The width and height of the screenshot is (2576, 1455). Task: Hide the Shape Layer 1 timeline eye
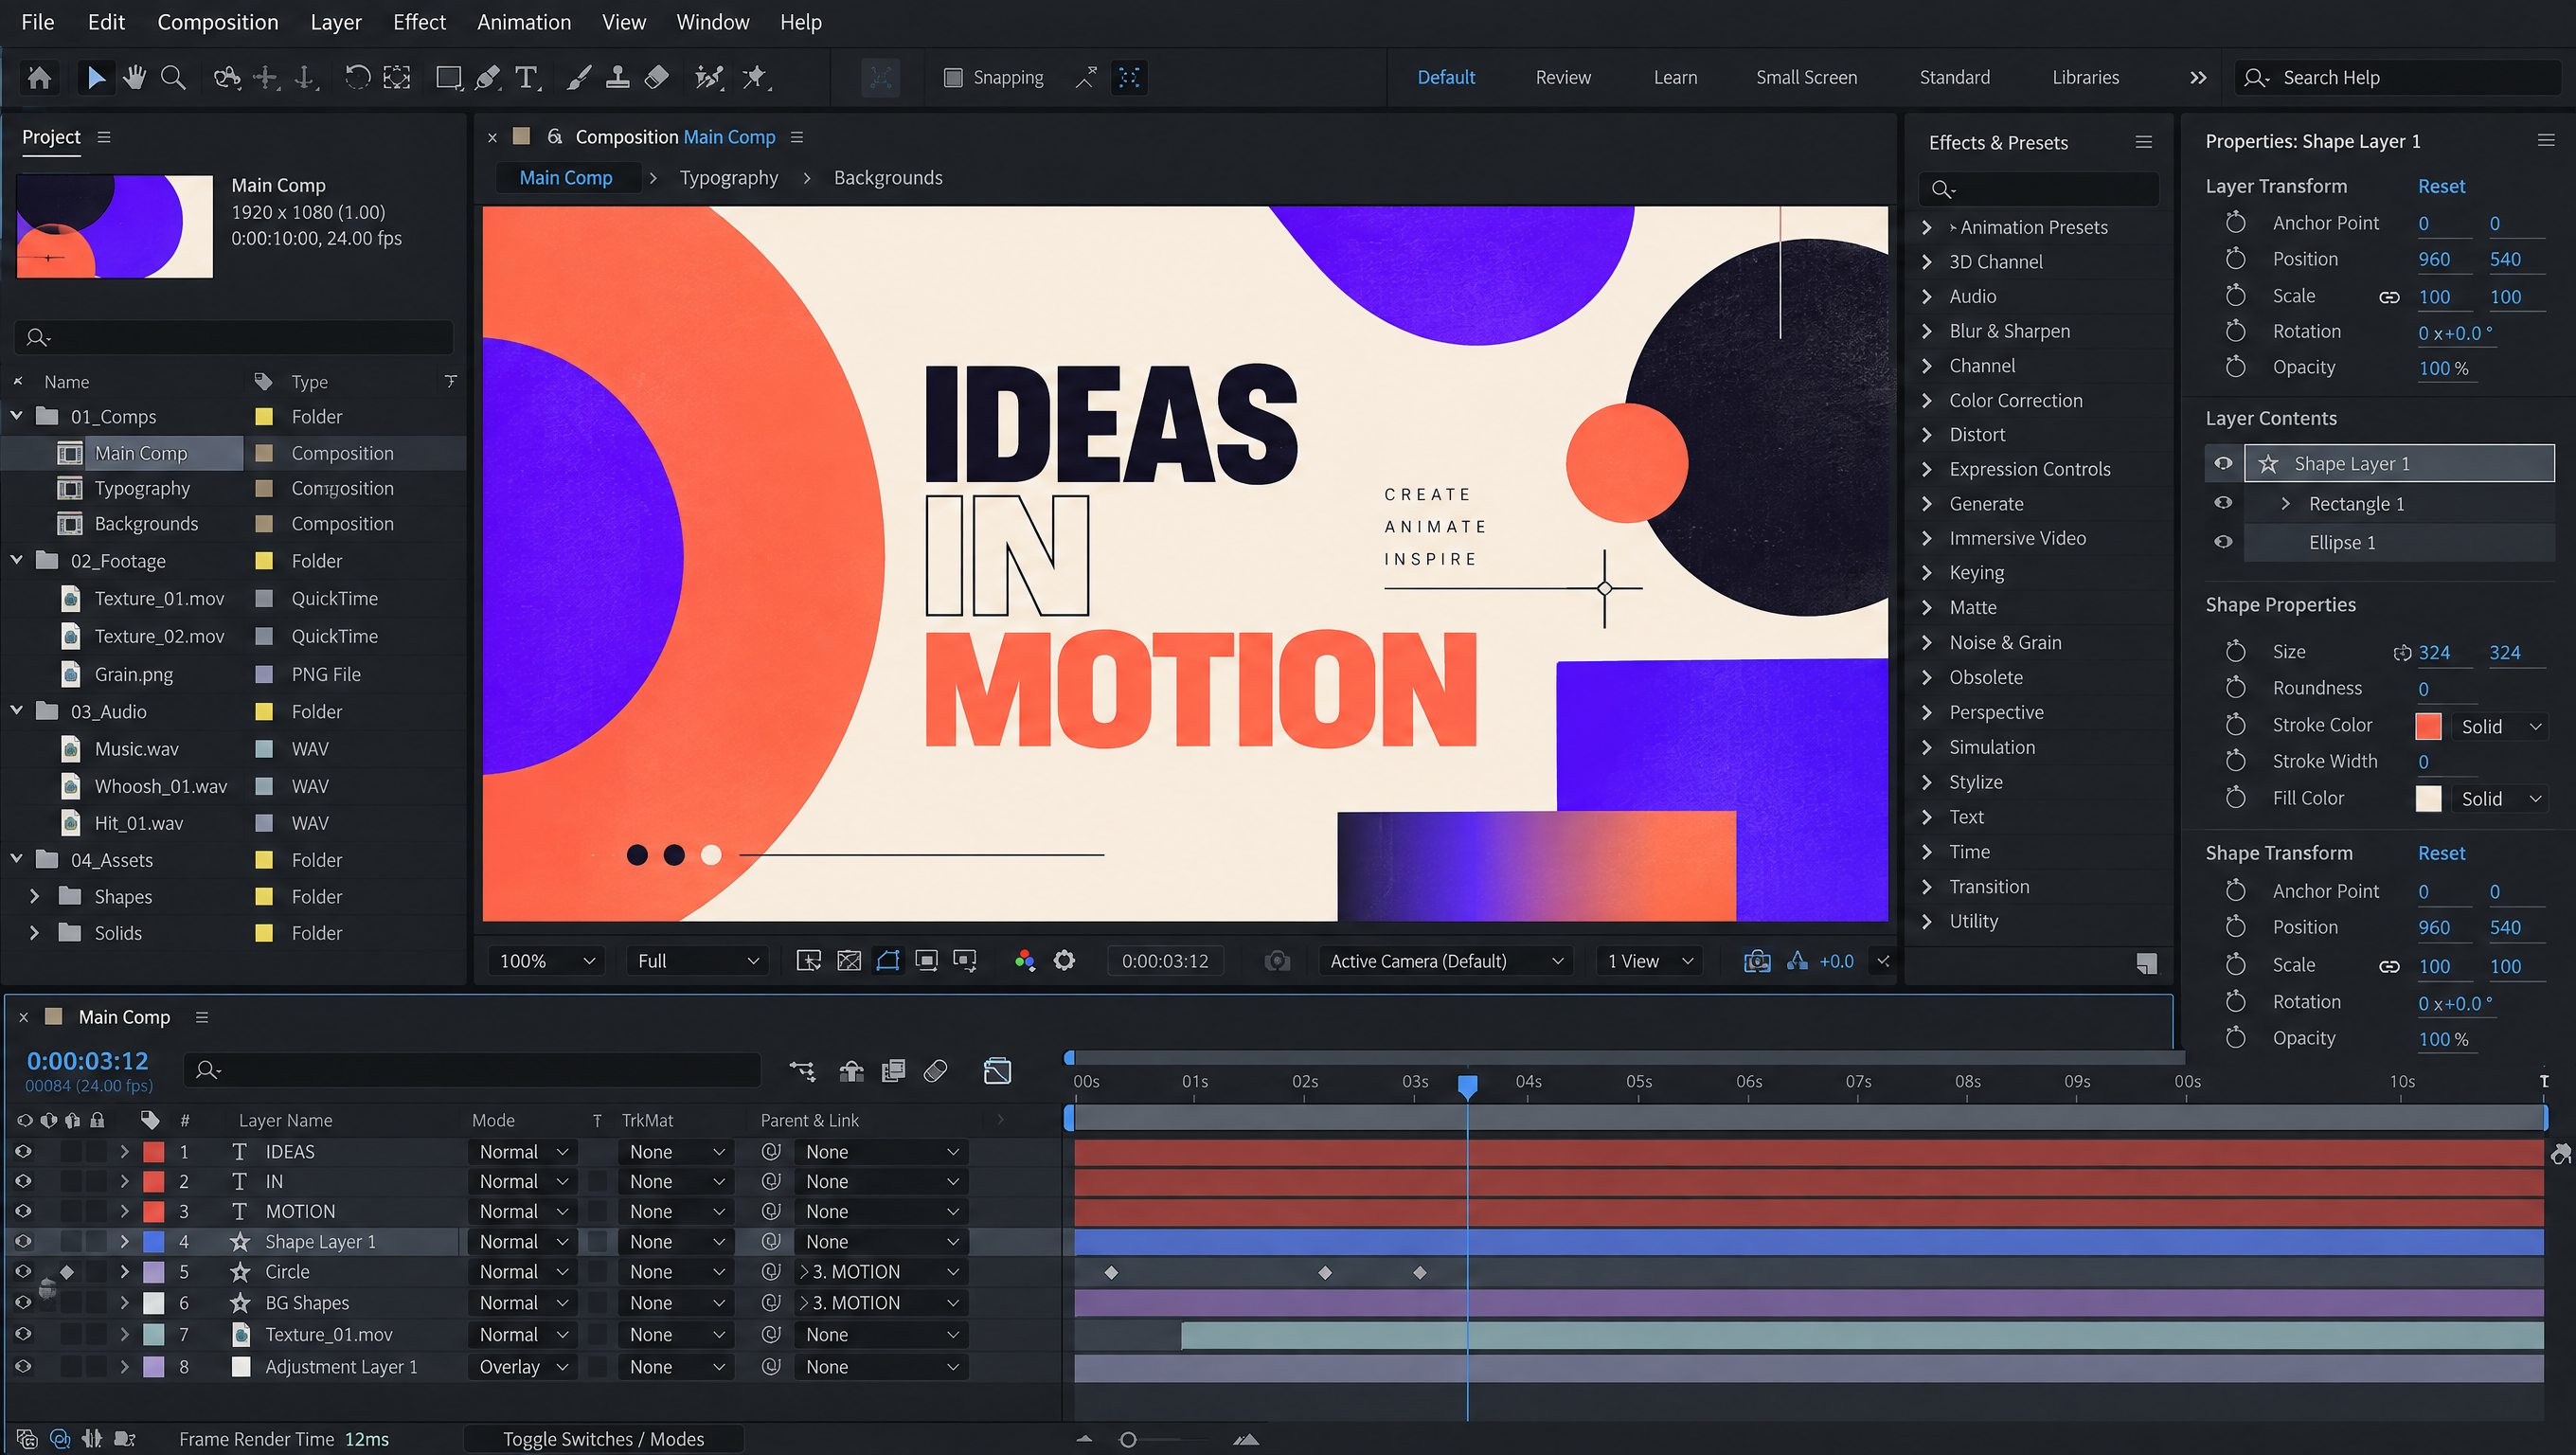tap(23, 1241)
